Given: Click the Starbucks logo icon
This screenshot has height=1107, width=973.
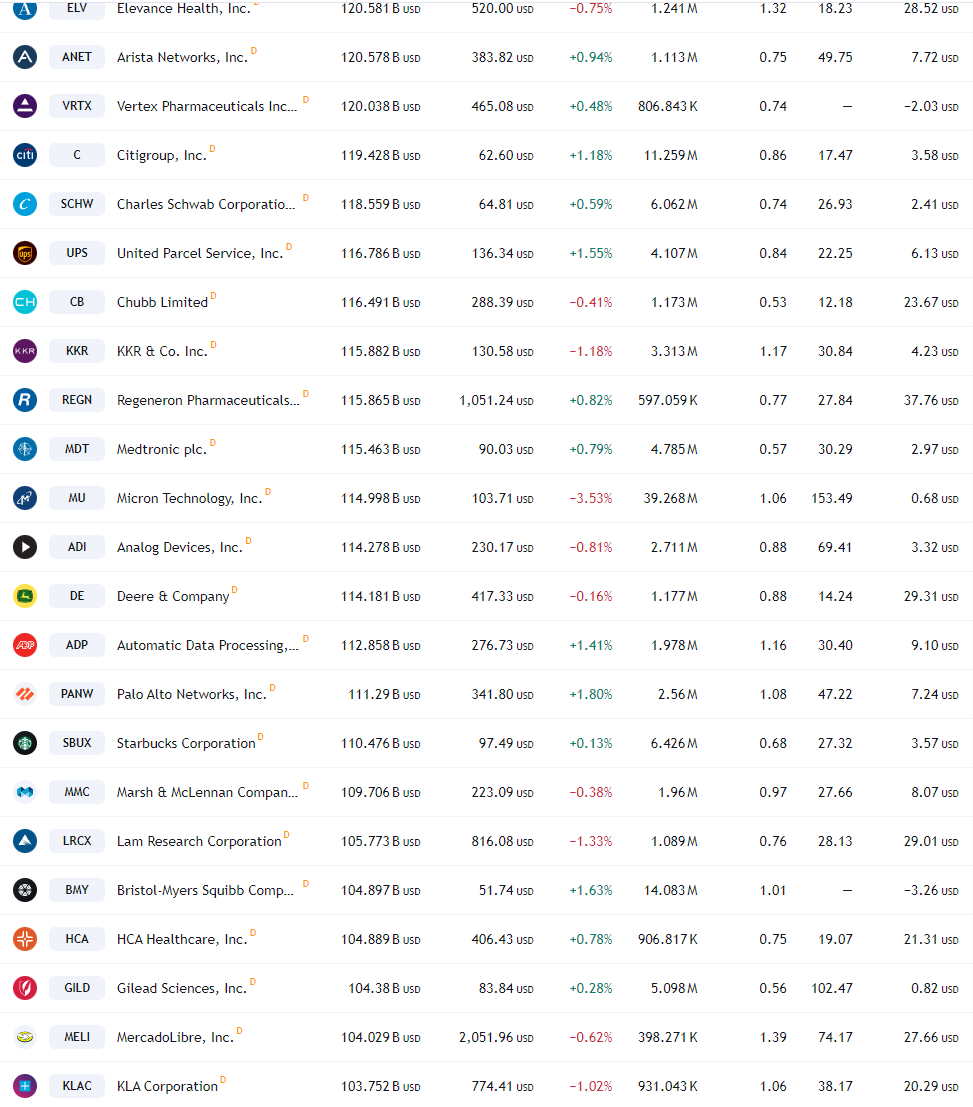Looking at the screenshot, I should click(x=25, y=743).
